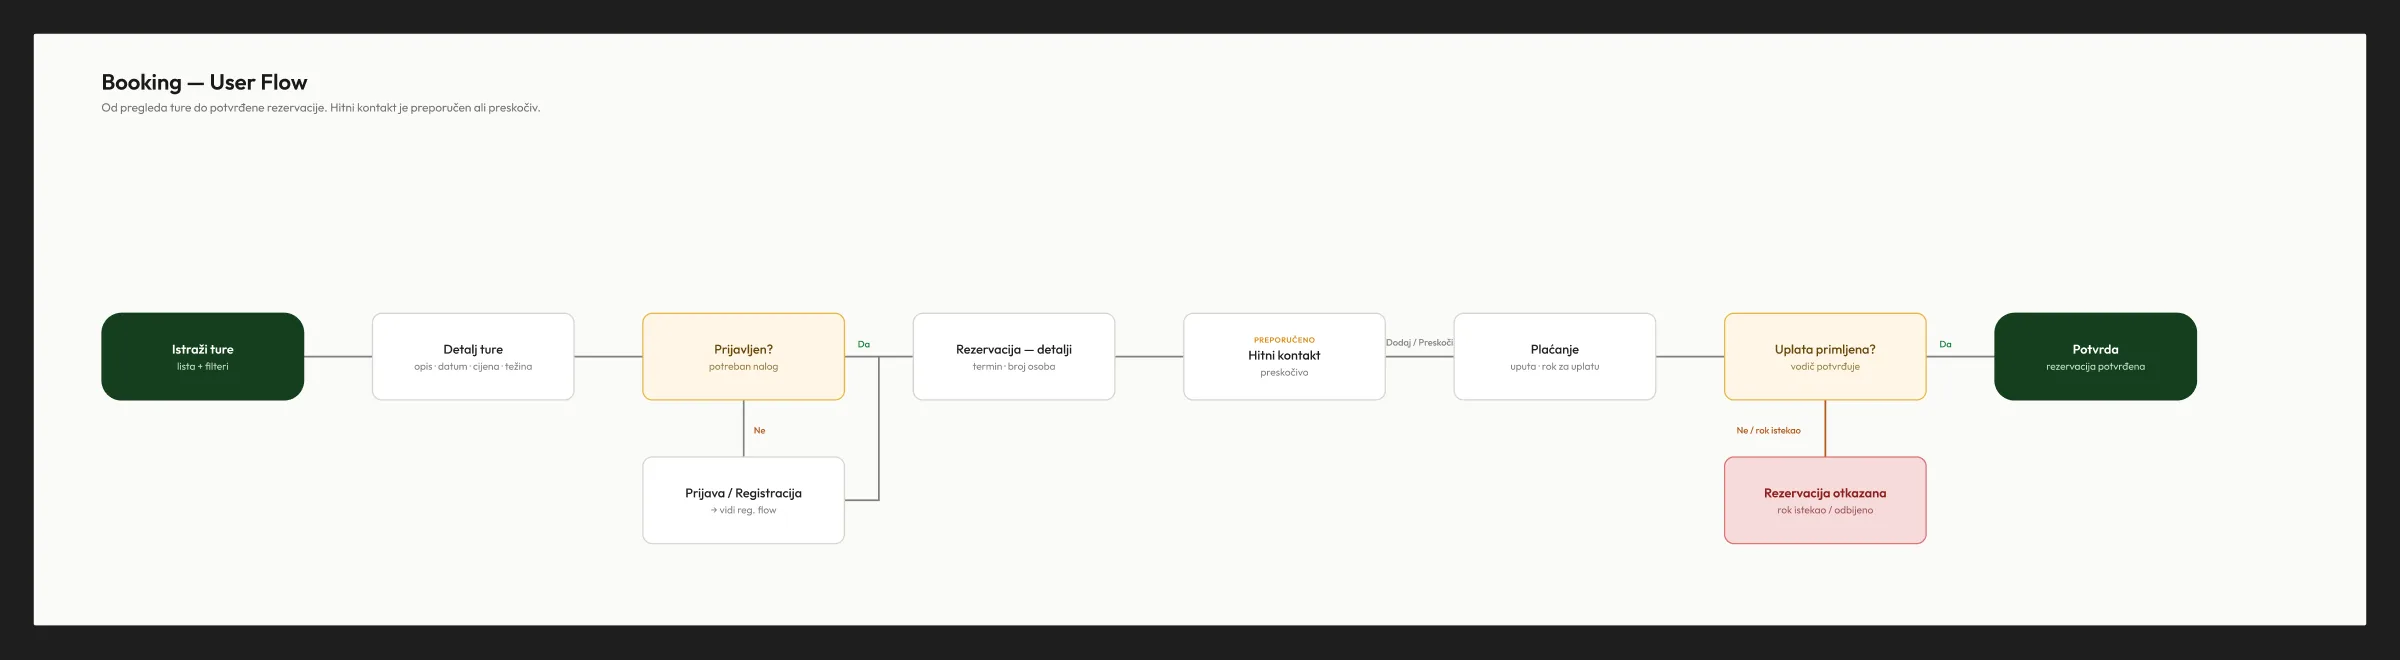
Task: Click the 'Da' label after Prijavljen?
Action: [864, 344]
